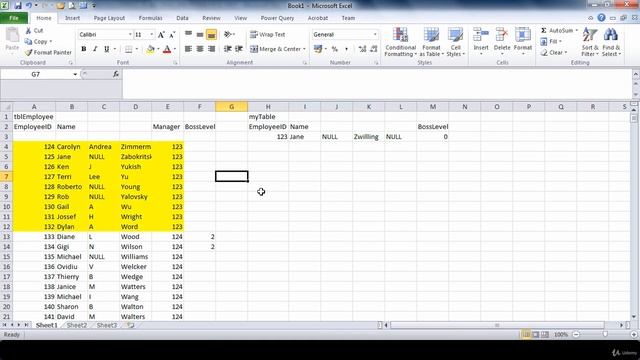Toggle align text left

click(x=188, y=49)
